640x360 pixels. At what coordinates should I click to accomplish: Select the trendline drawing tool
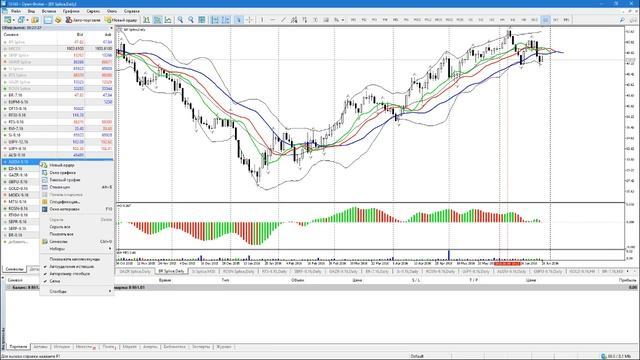[283, 20]
